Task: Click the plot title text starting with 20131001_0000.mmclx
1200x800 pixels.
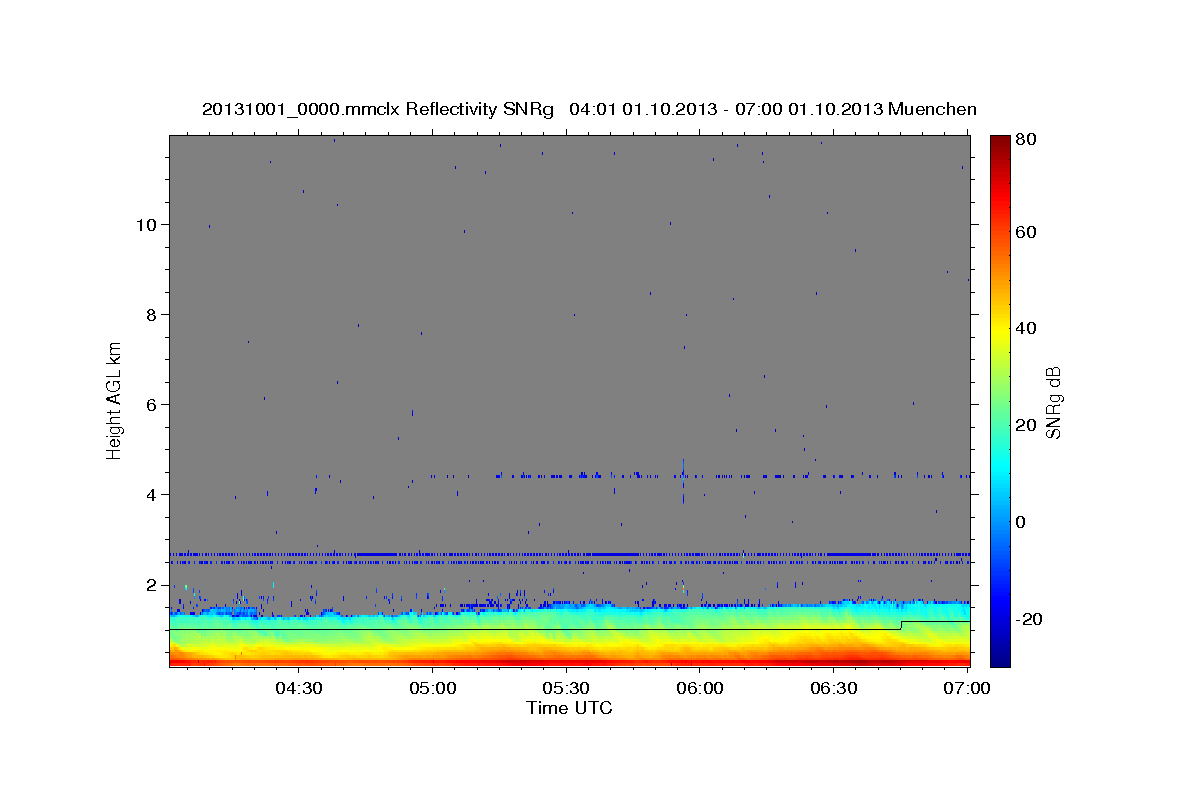Action: click(x=589, y=109)
